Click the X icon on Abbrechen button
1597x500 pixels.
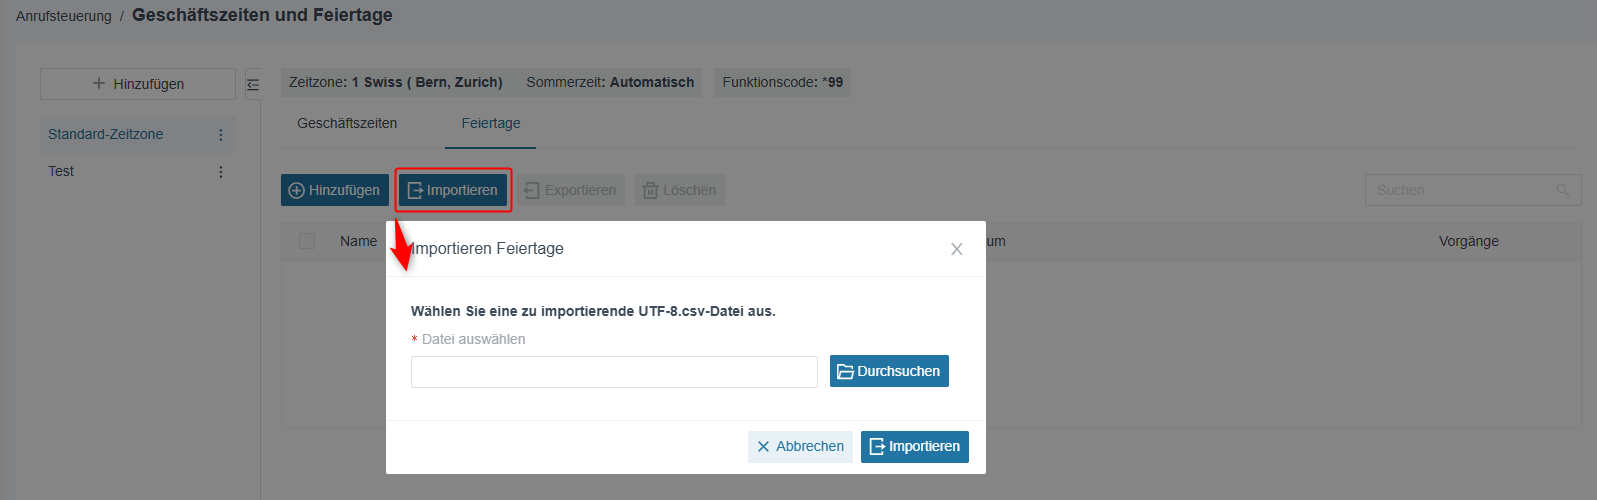coord(764,447)
